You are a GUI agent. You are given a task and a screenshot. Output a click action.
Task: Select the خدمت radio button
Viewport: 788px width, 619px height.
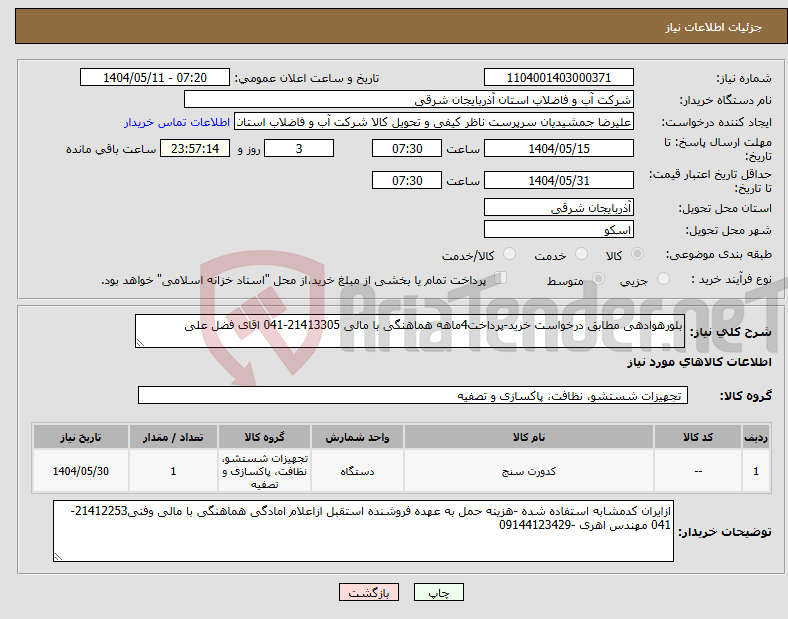[x=581, y=254]
